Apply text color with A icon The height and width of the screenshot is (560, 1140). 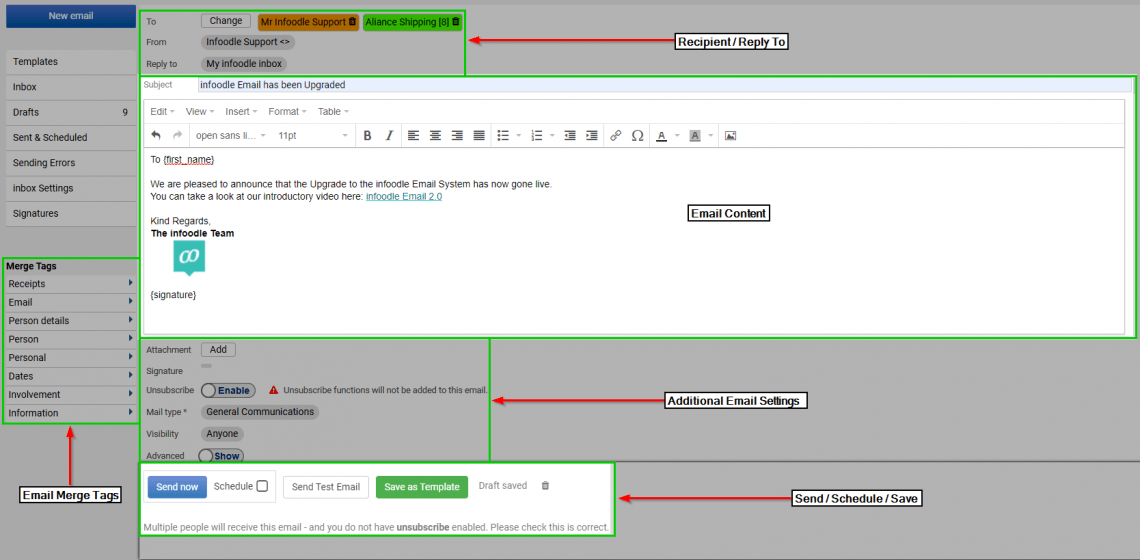(x=662, y=135)
